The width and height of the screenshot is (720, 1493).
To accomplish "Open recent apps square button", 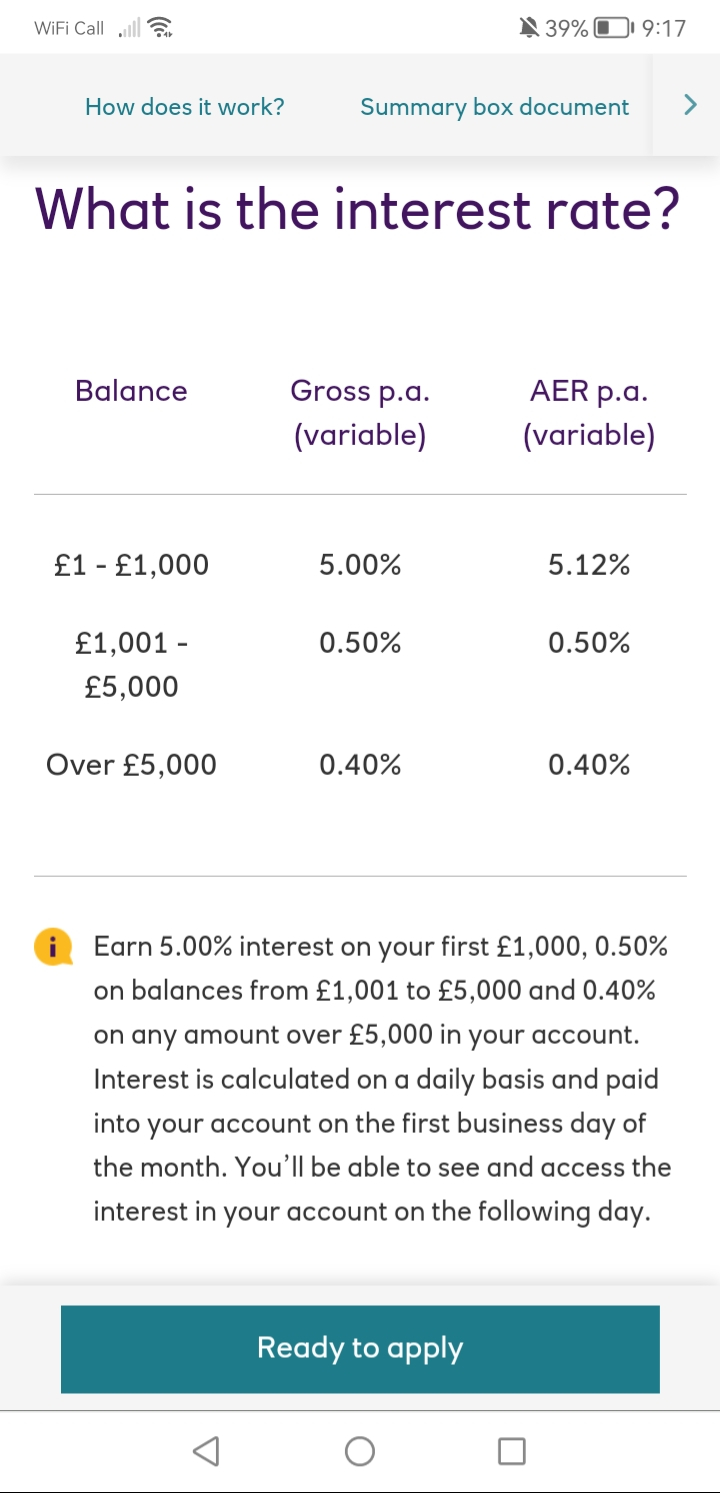I will (x=511, y=1451).
